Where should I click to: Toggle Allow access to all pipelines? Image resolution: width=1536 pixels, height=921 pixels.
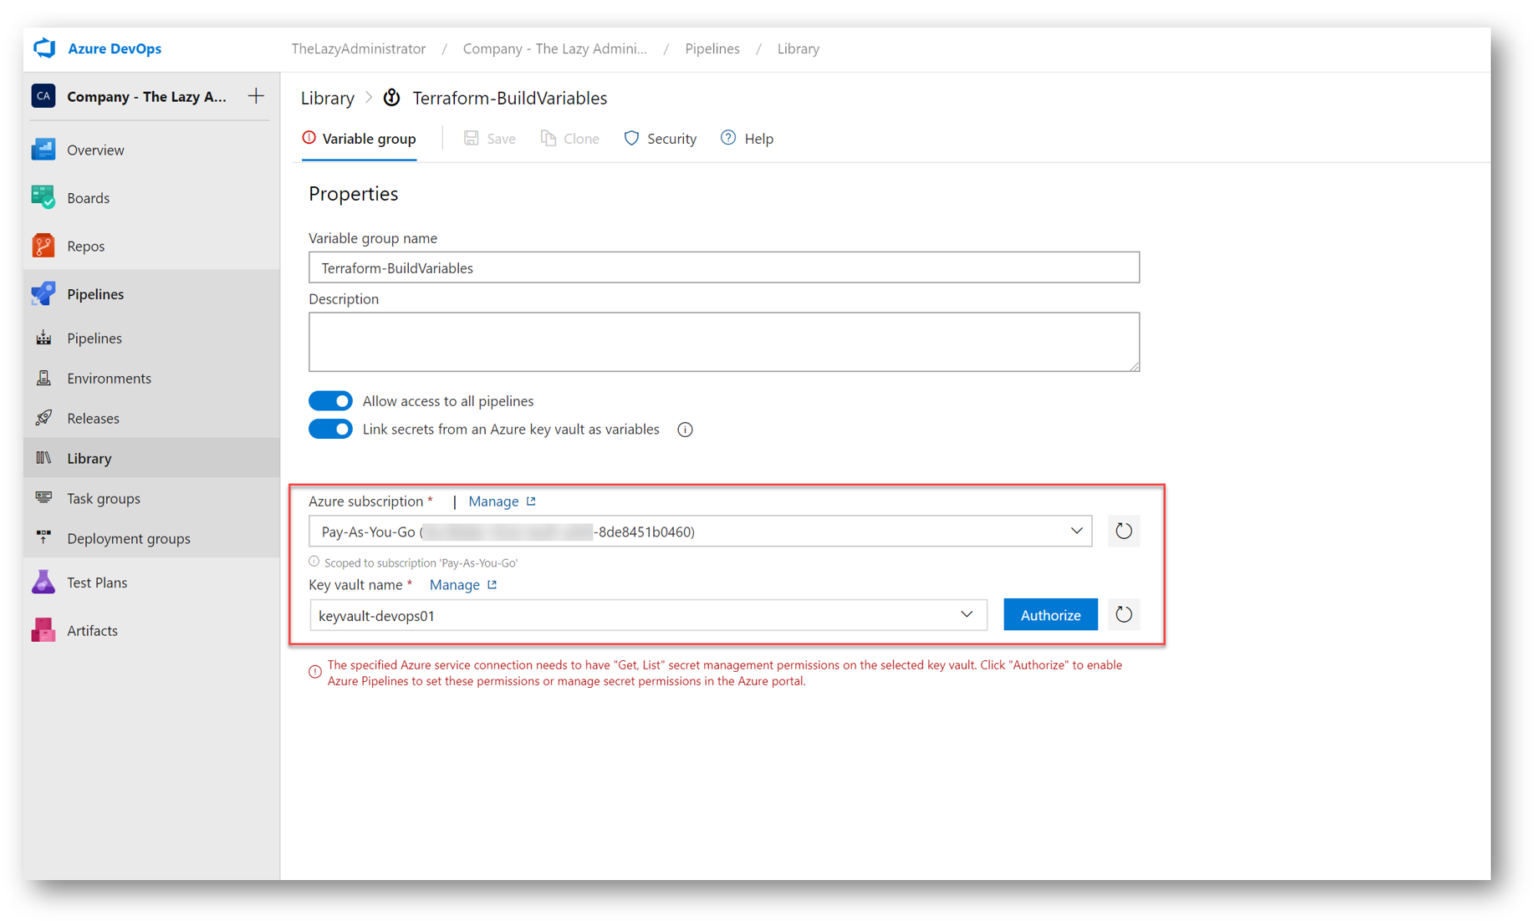pos(330,401)
